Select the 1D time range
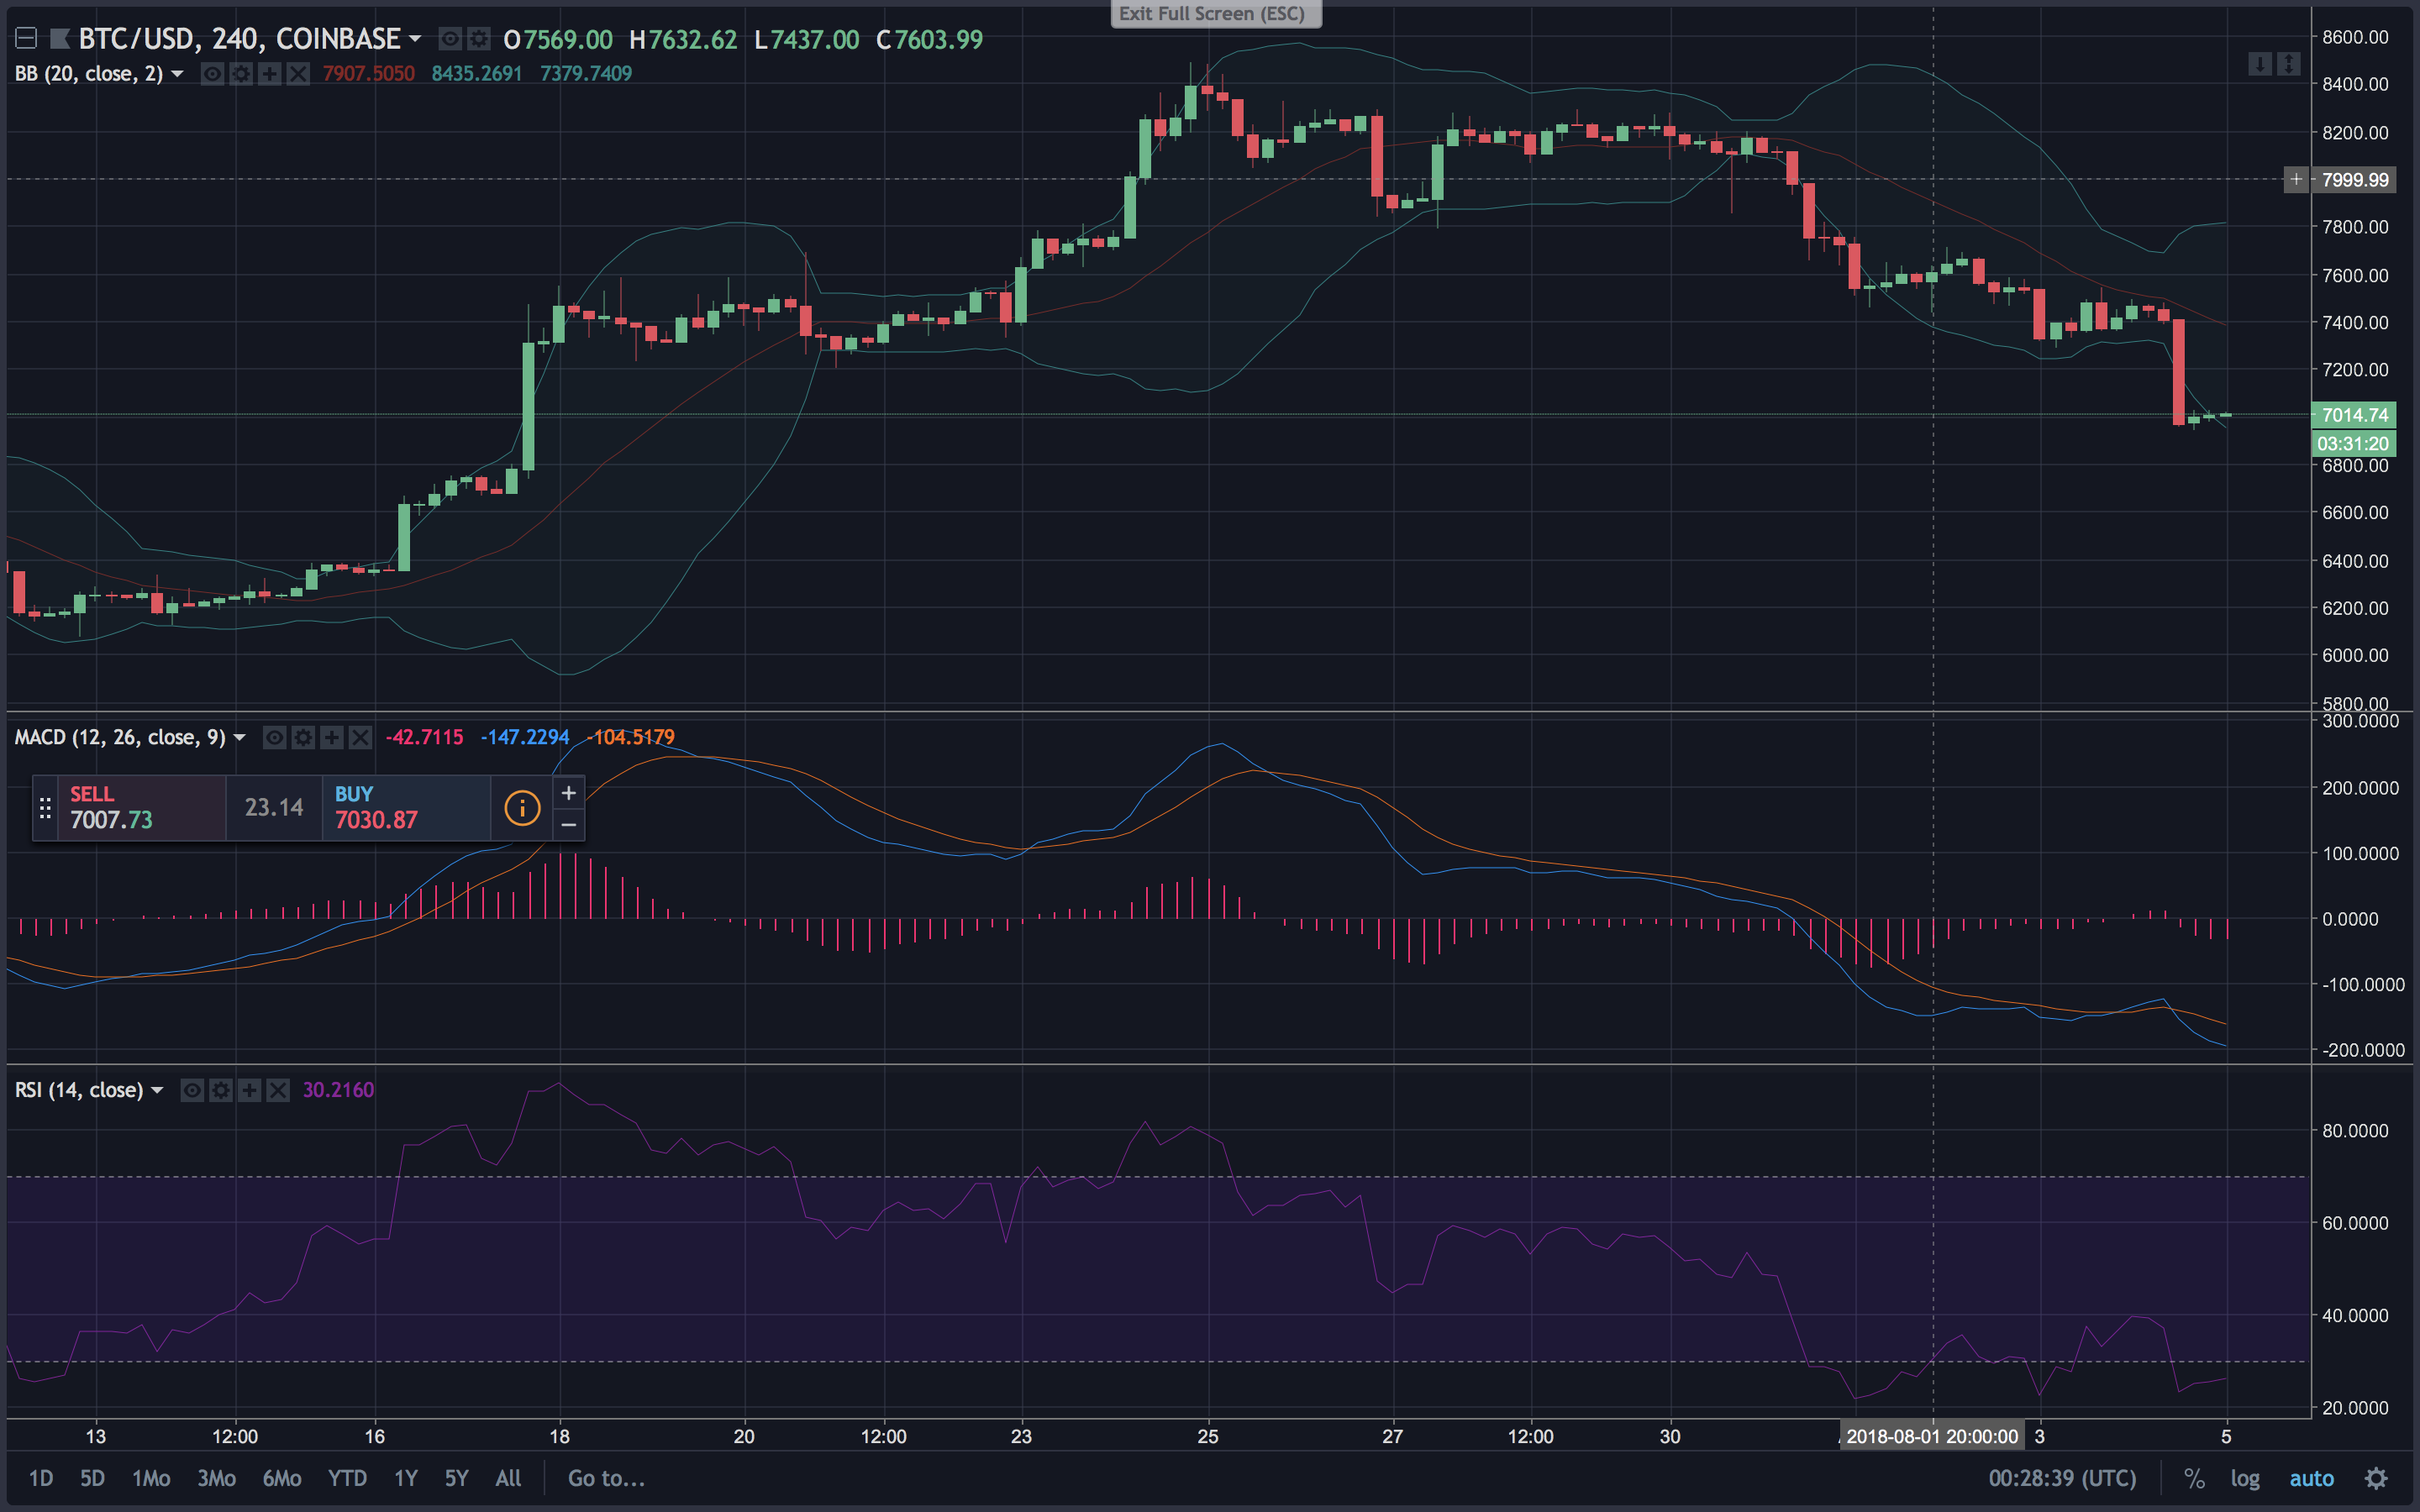This screenshot has height=1512, width=2420. click(41, 1478)
